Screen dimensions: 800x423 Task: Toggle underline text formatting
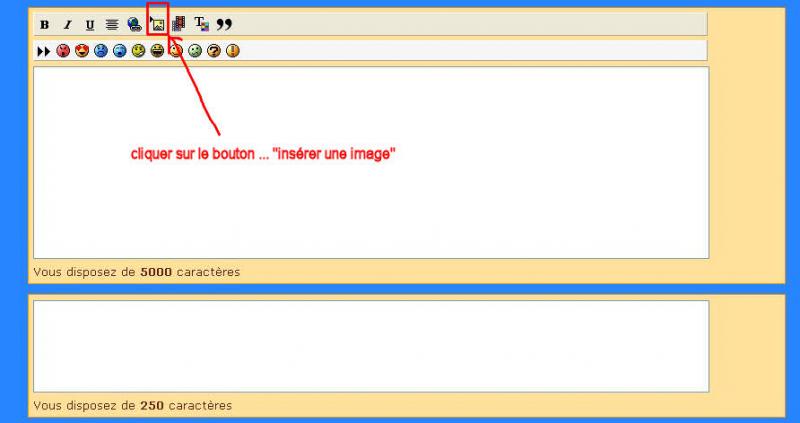(x=90, y=24)
